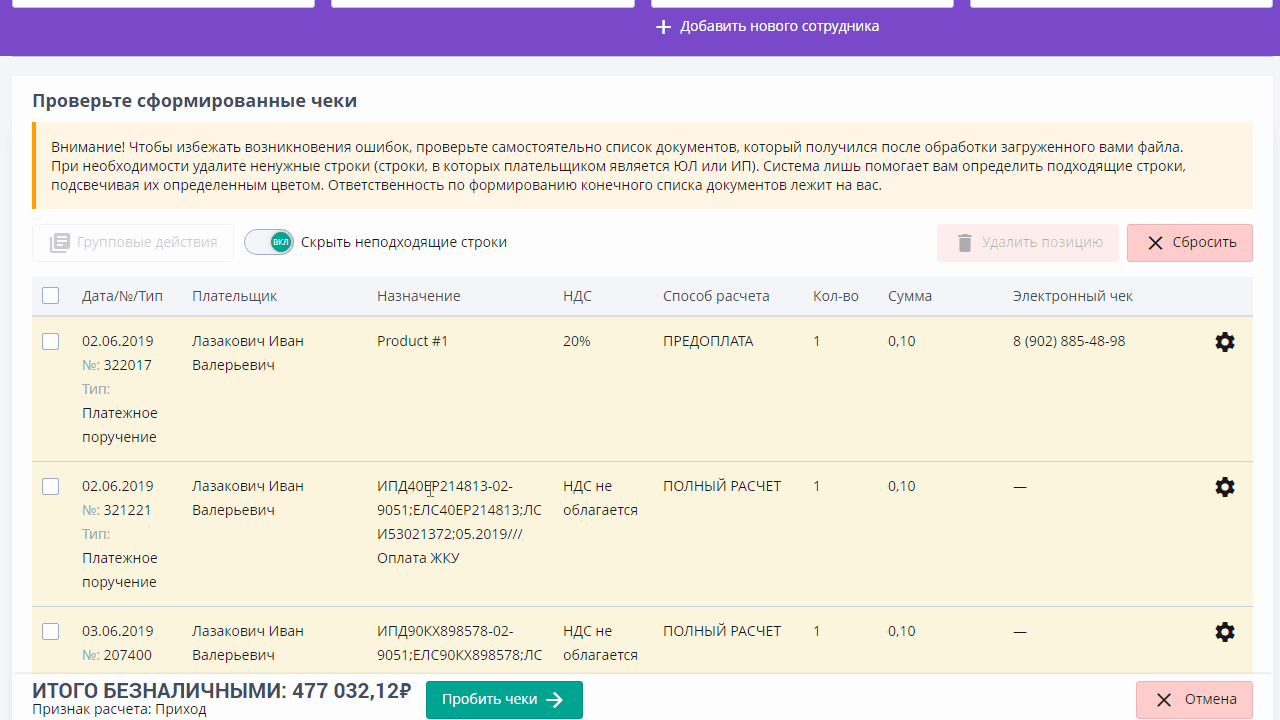
Task: Click the Признак расчета: Приход text
Action: pyautogui.click(x=119, y=709)
